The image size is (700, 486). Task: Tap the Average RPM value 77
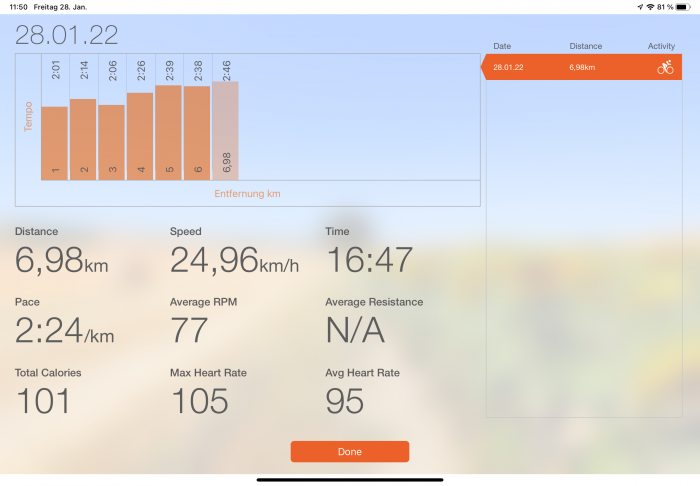pyautogui.click(x=189, y=330)
